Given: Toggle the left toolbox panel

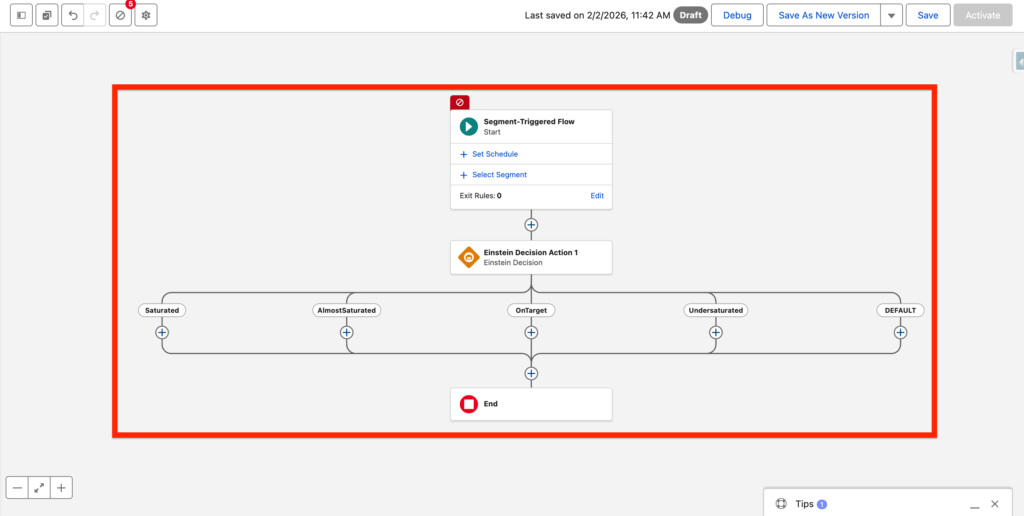Looking at the screenshot, I should click(x=21, y=16).
